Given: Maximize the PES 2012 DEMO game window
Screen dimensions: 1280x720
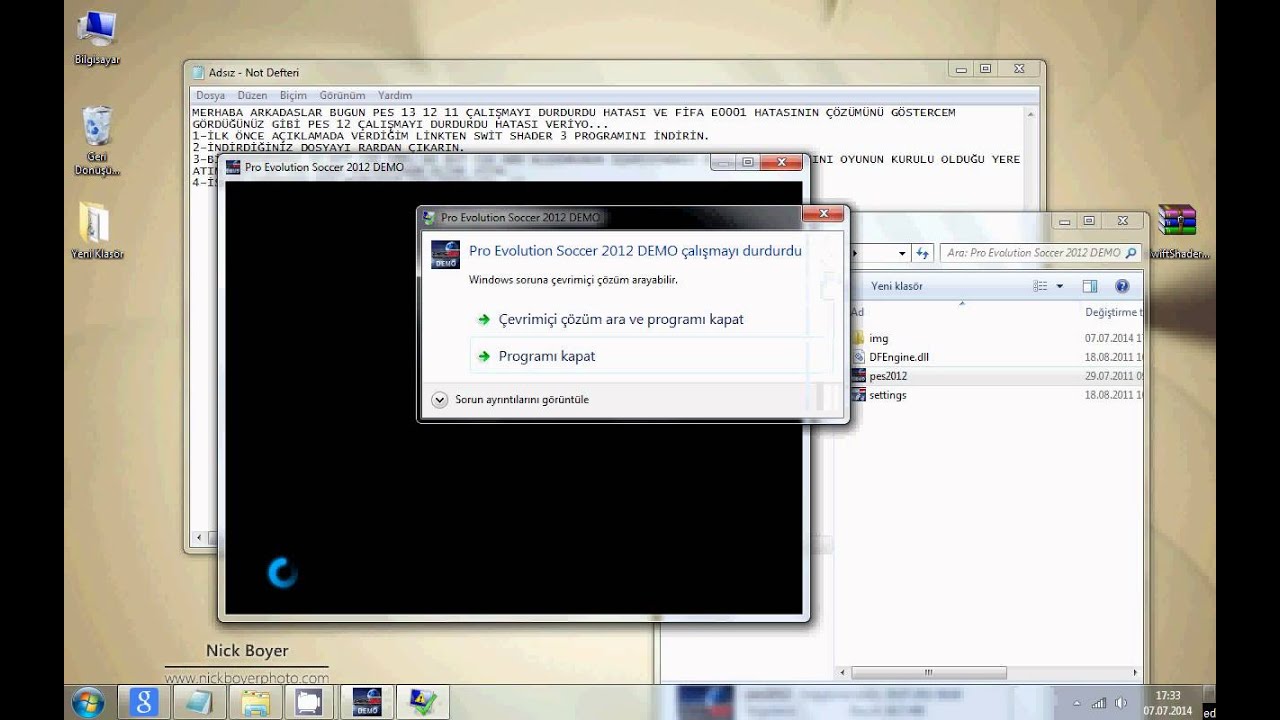Looking at the screenshot, I should [x=747, y=162].
